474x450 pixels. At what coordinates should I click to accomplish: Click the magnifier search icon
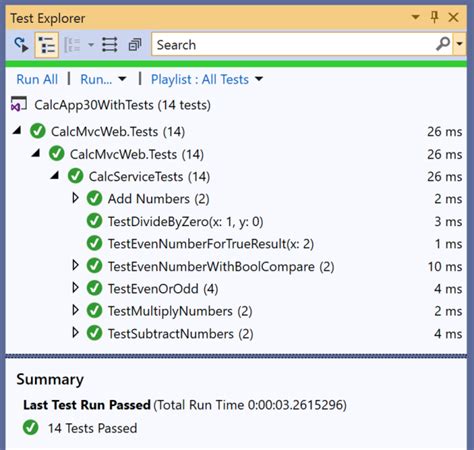443,44
